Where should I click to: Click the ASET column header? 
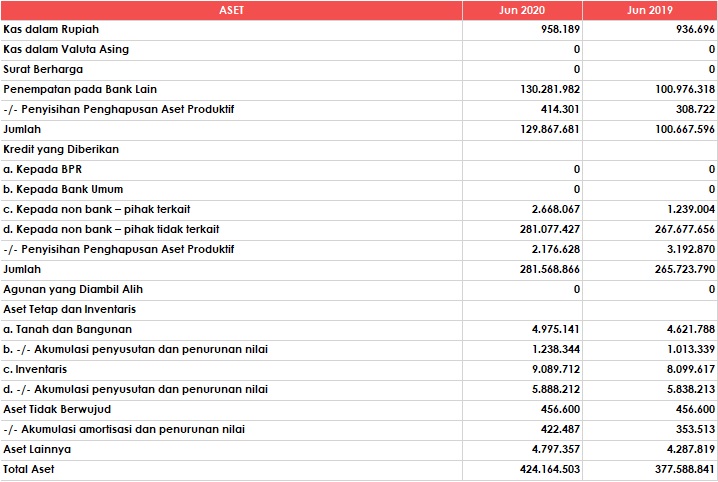231,10
